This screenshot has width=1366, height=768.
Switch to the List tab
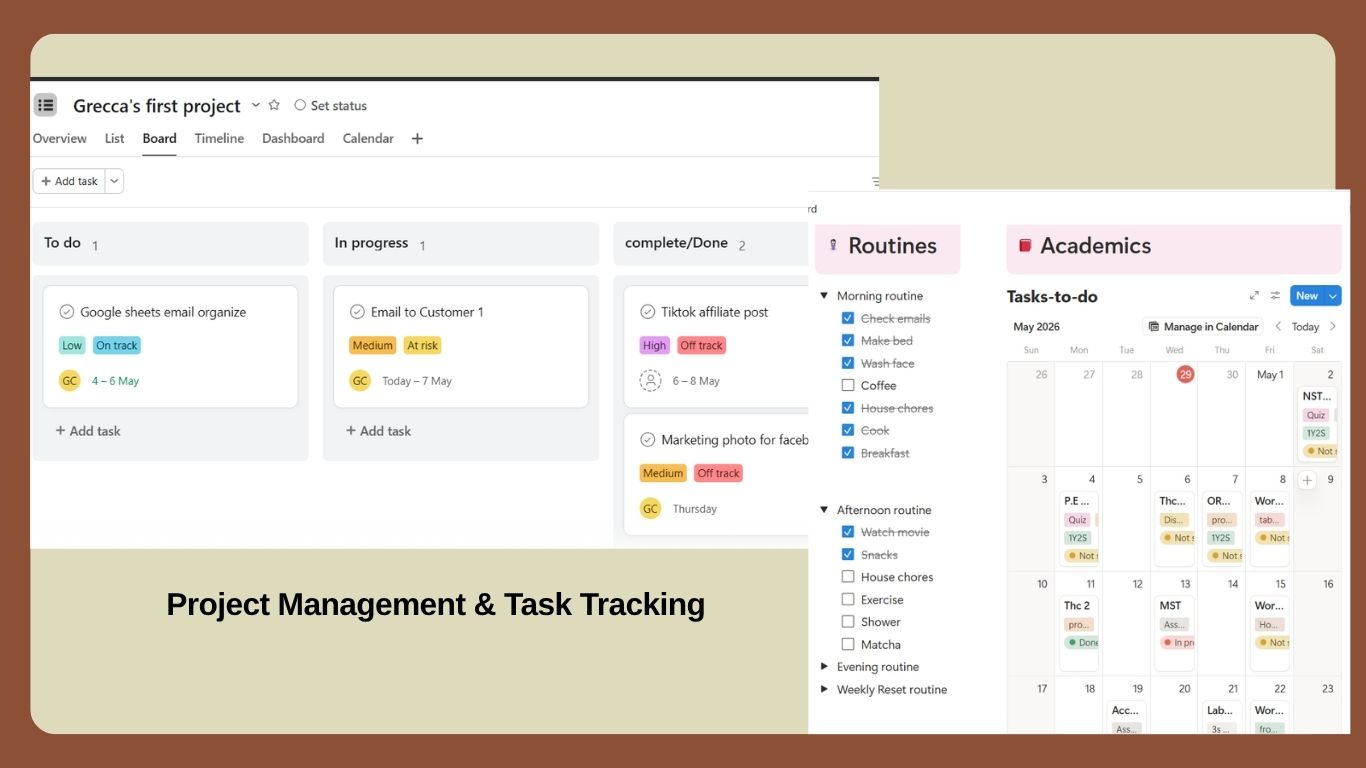(x=115, y=139)
